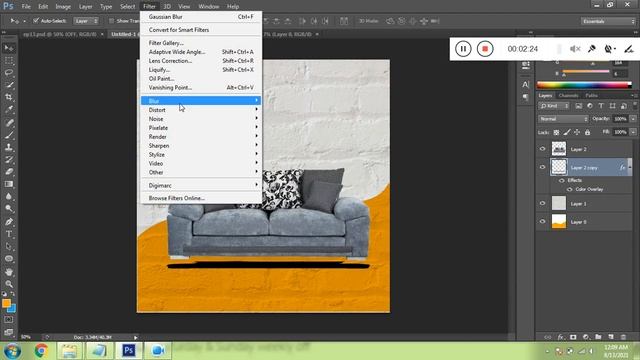Select the Ellipse shape tool
The width and height of the screenshot is (640, 360).
(x=9, y=259)
